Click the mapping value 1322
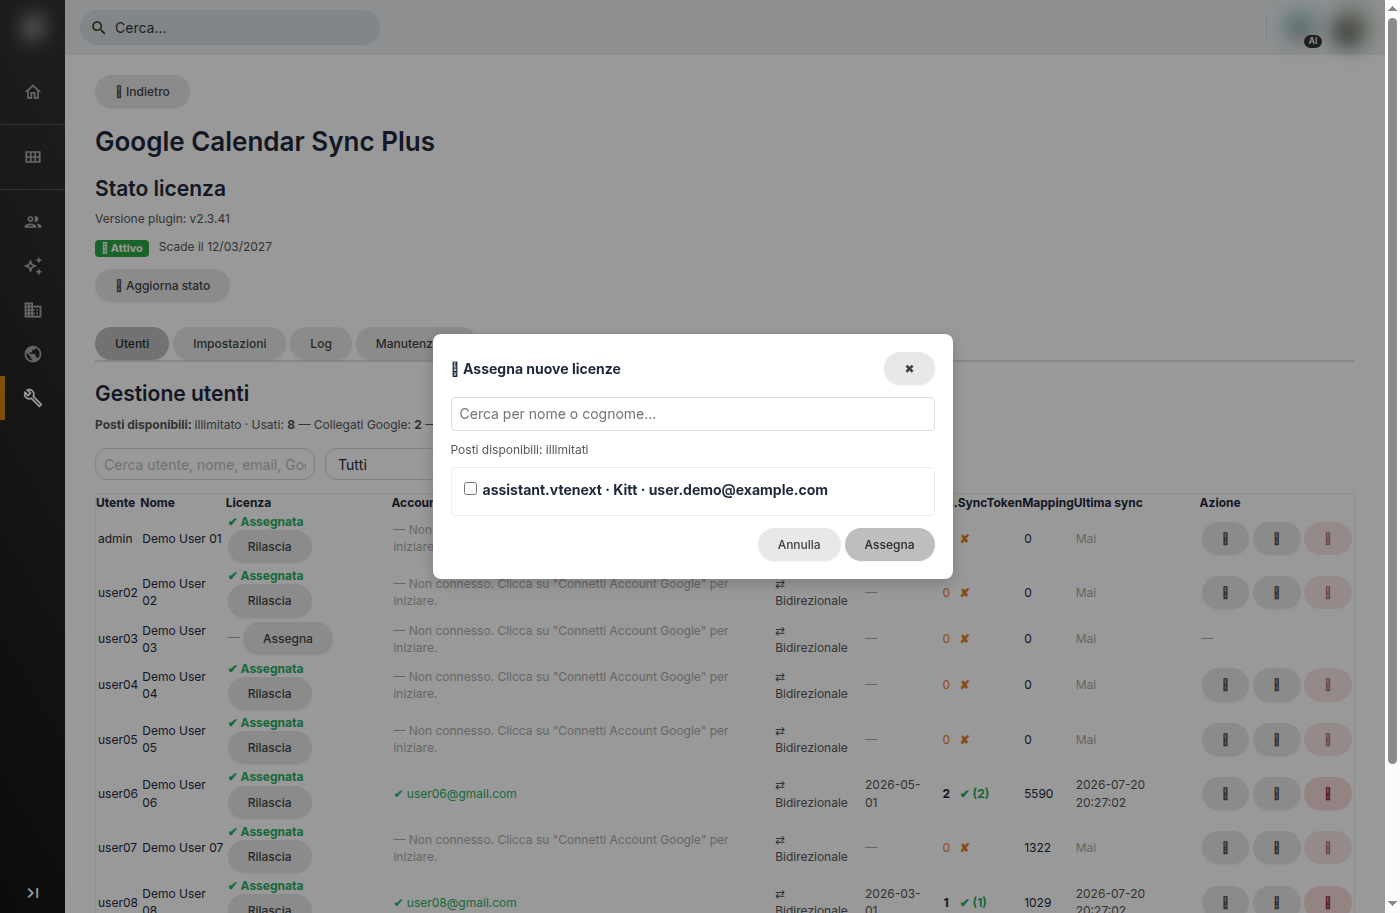The height and width of the screenshot is (913, 1400). pyautogui.click(x=1038, y=848)
